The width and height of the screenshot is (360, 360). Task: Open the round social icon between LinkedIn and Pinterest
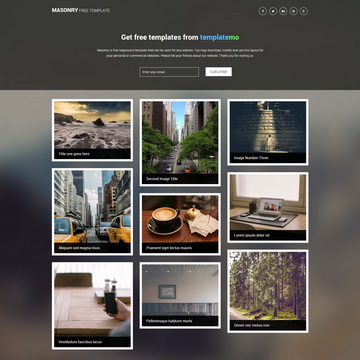[x=293, y=11]
